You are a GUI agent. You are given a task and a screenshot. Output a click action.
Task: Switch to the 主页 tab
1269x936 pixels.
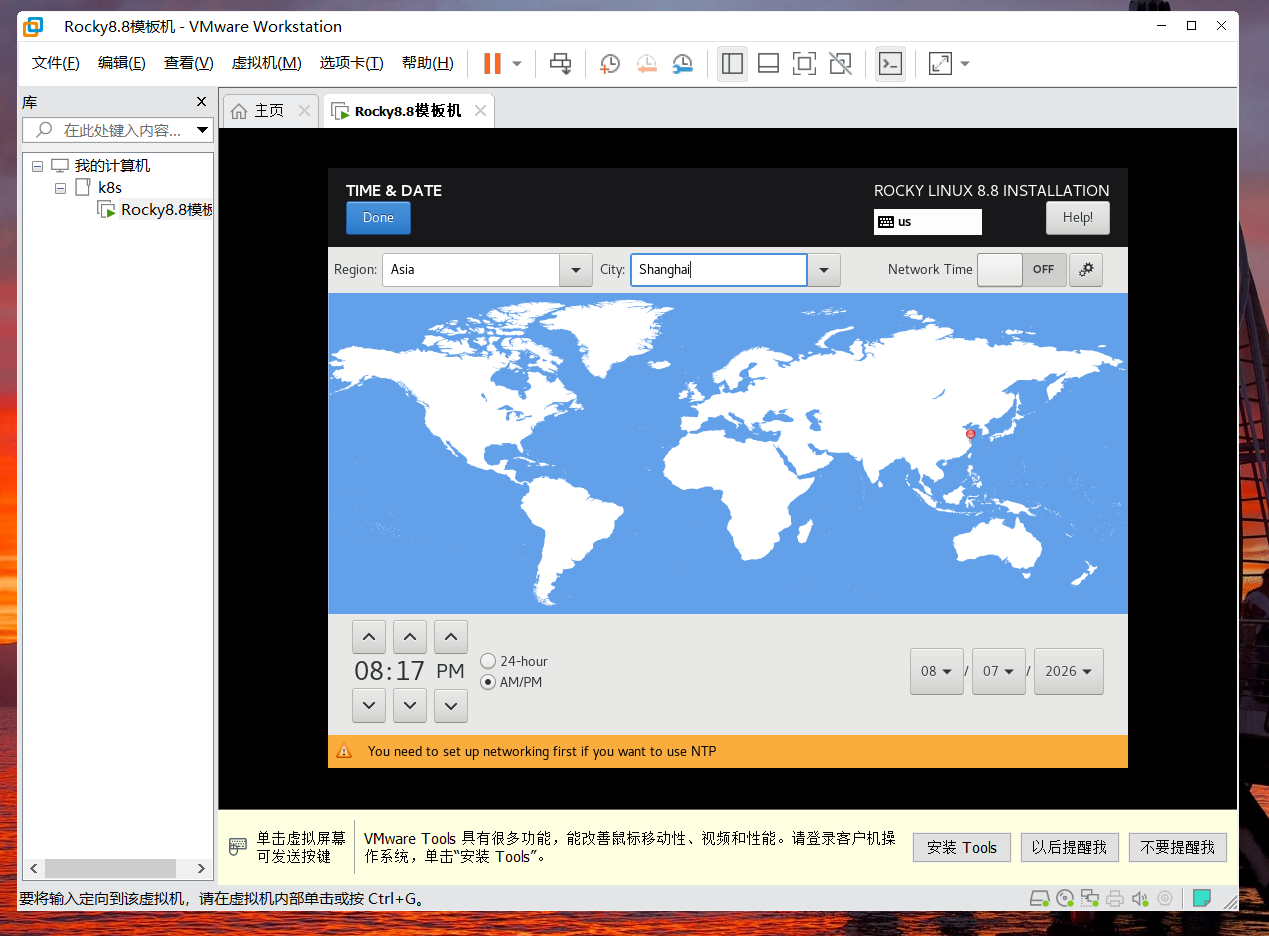(x=269, y=111)
